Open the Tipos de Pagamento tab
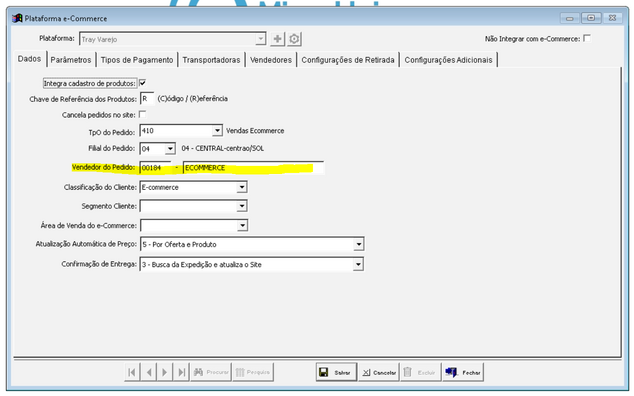Screen dimensions: 634x396 pos(137,60)
